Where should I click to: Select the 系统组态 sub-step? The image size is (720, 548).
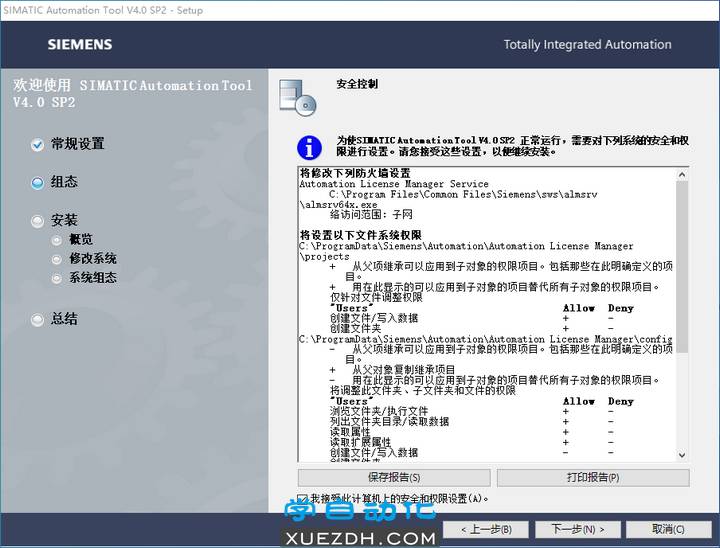click(x=93, y=277)
